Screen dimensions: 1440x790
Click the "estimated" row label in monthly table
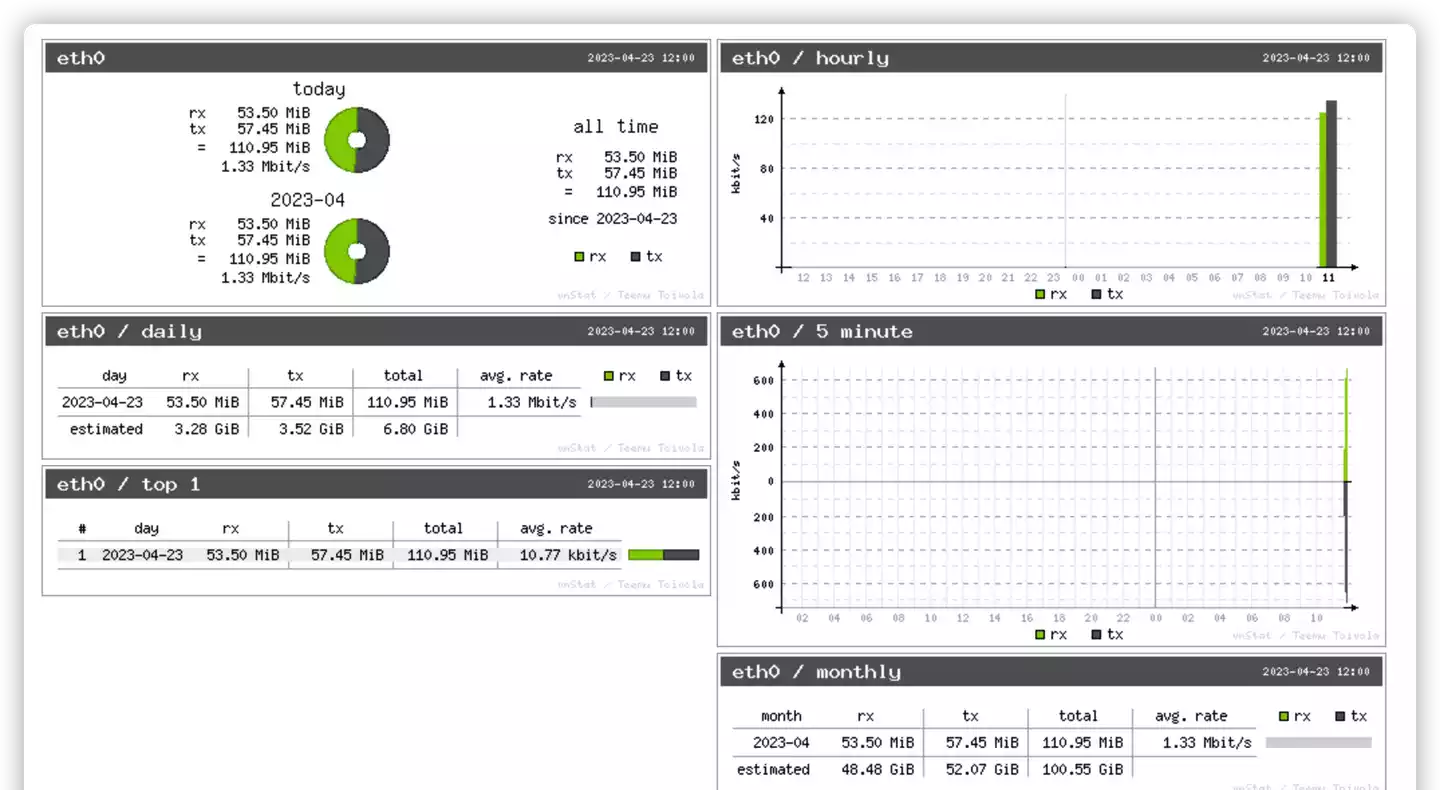pyautogui.click(x=773, y=769)
